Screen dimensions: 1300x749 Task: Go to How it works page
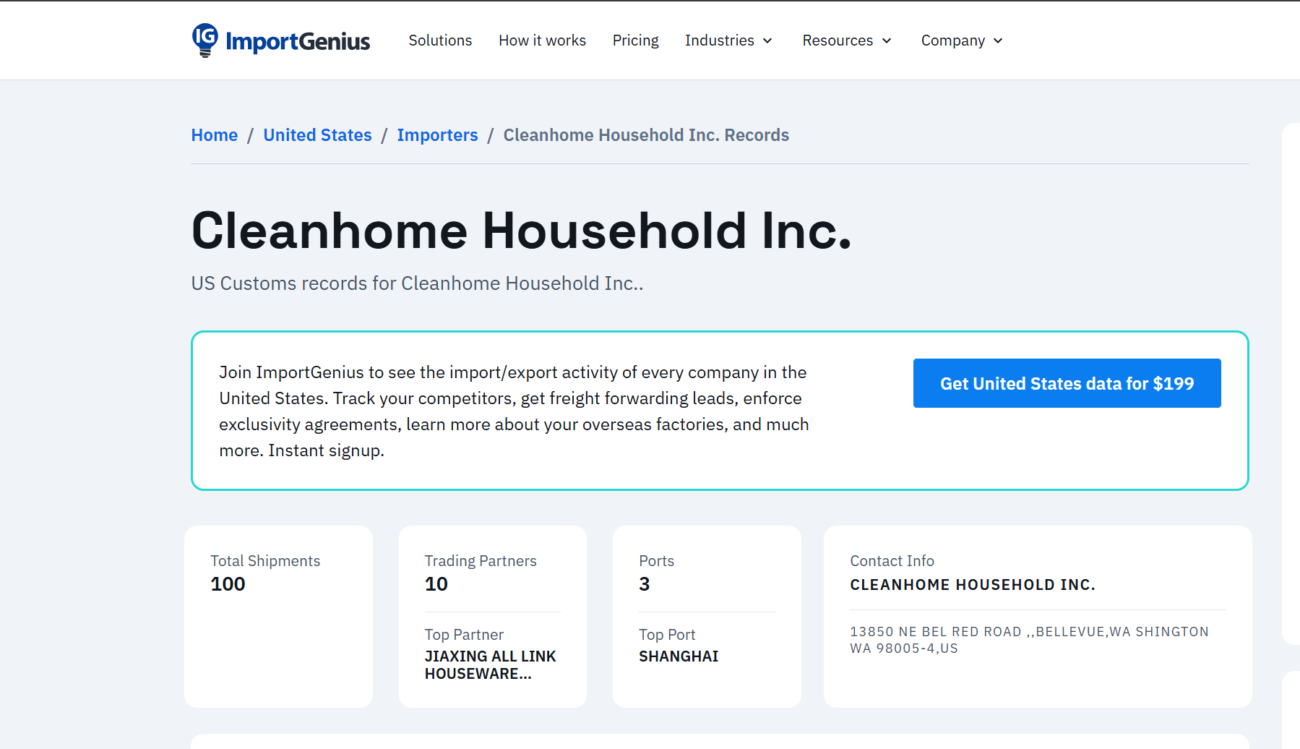542,40
